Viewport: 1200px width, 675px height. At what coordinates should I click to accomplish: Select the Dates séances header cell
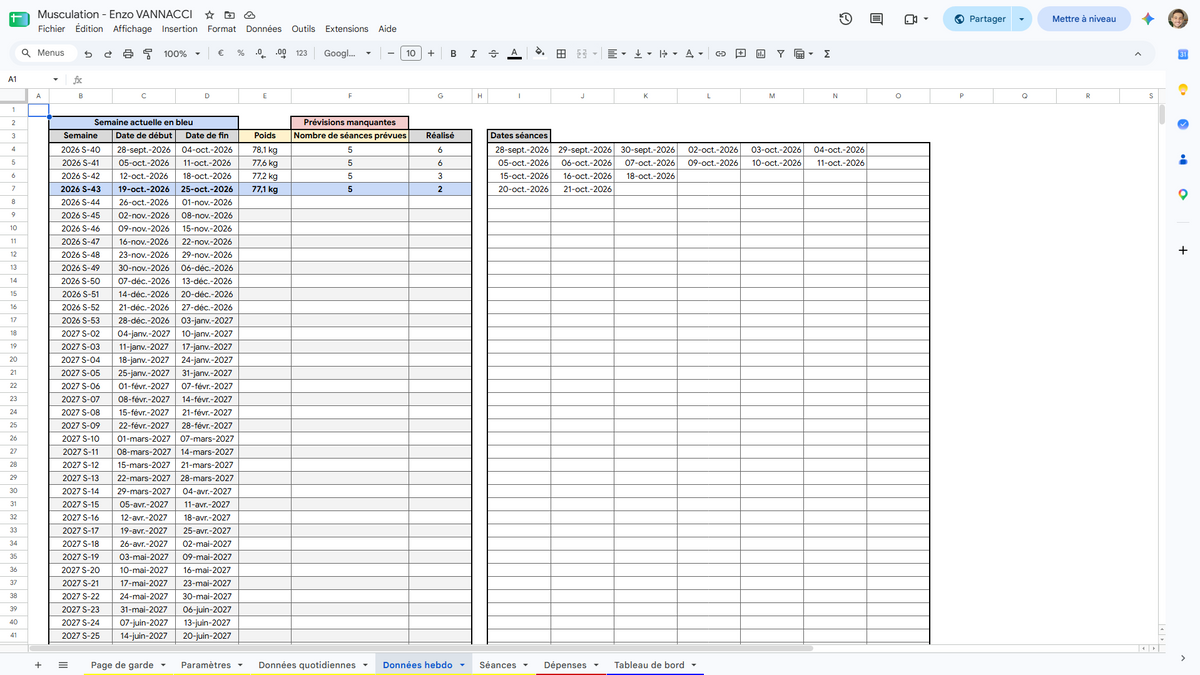519,135
